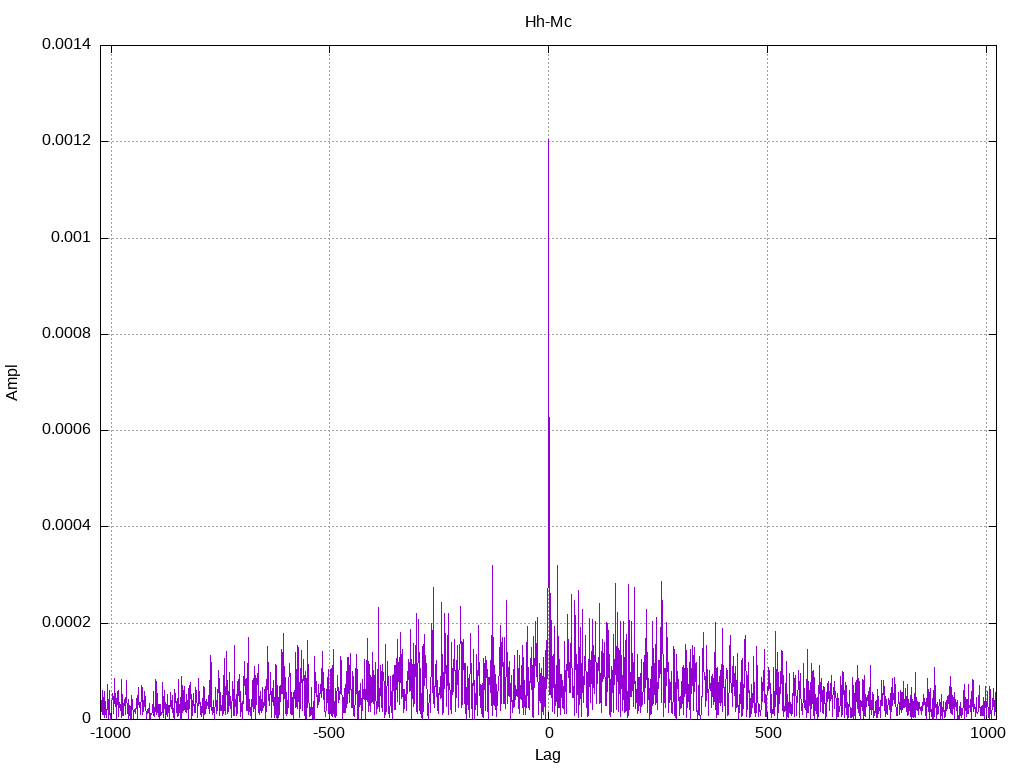The image size is (1024, 768).
Task: Click the -500 x-axis tick label
Action: 329,733
